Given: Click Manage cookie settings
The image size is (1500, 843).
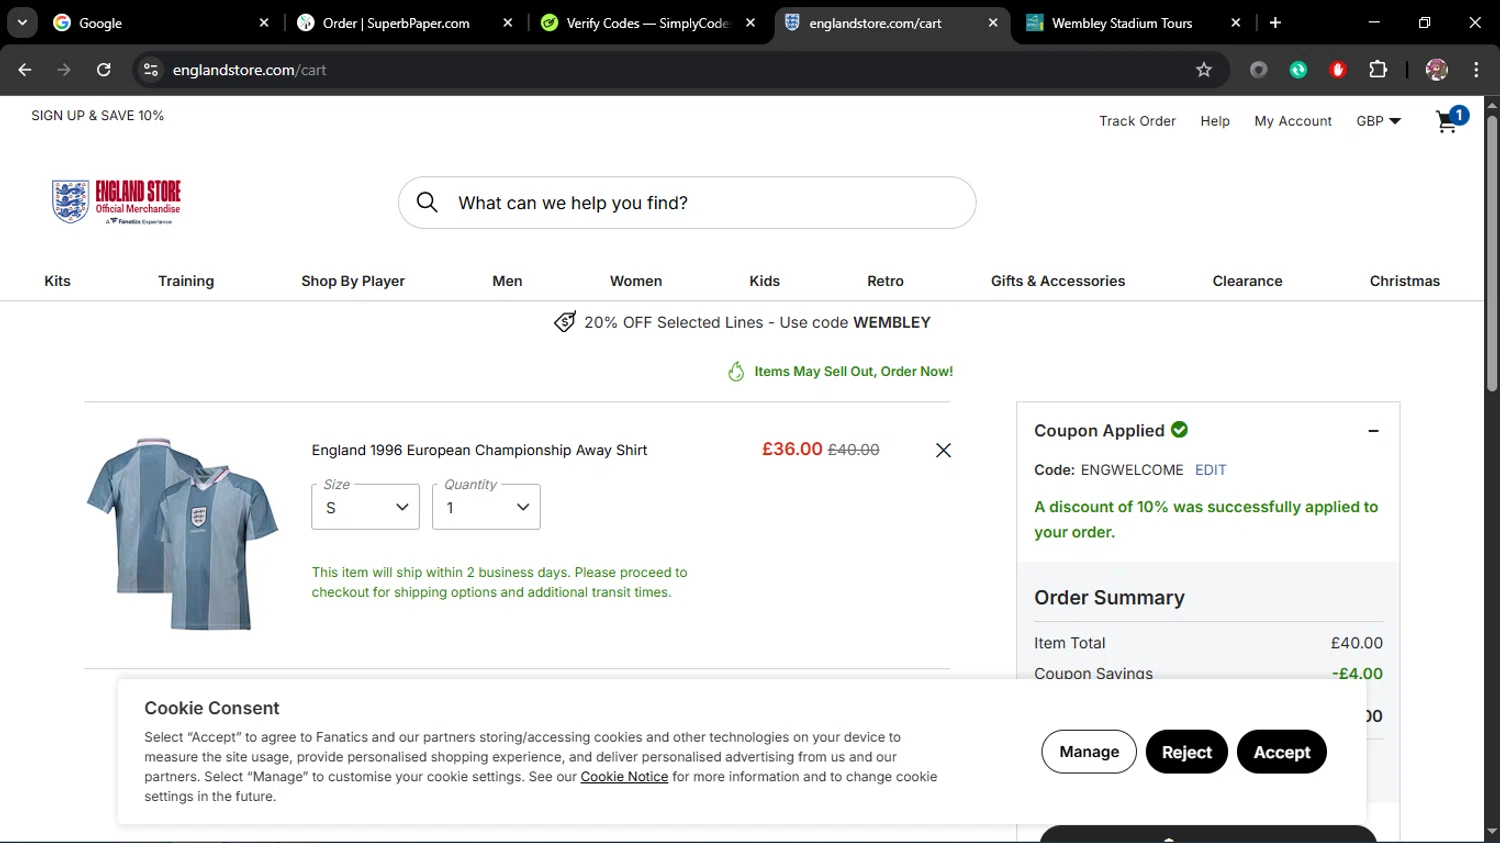Looking at the screenshot, I should (1089, 752).
